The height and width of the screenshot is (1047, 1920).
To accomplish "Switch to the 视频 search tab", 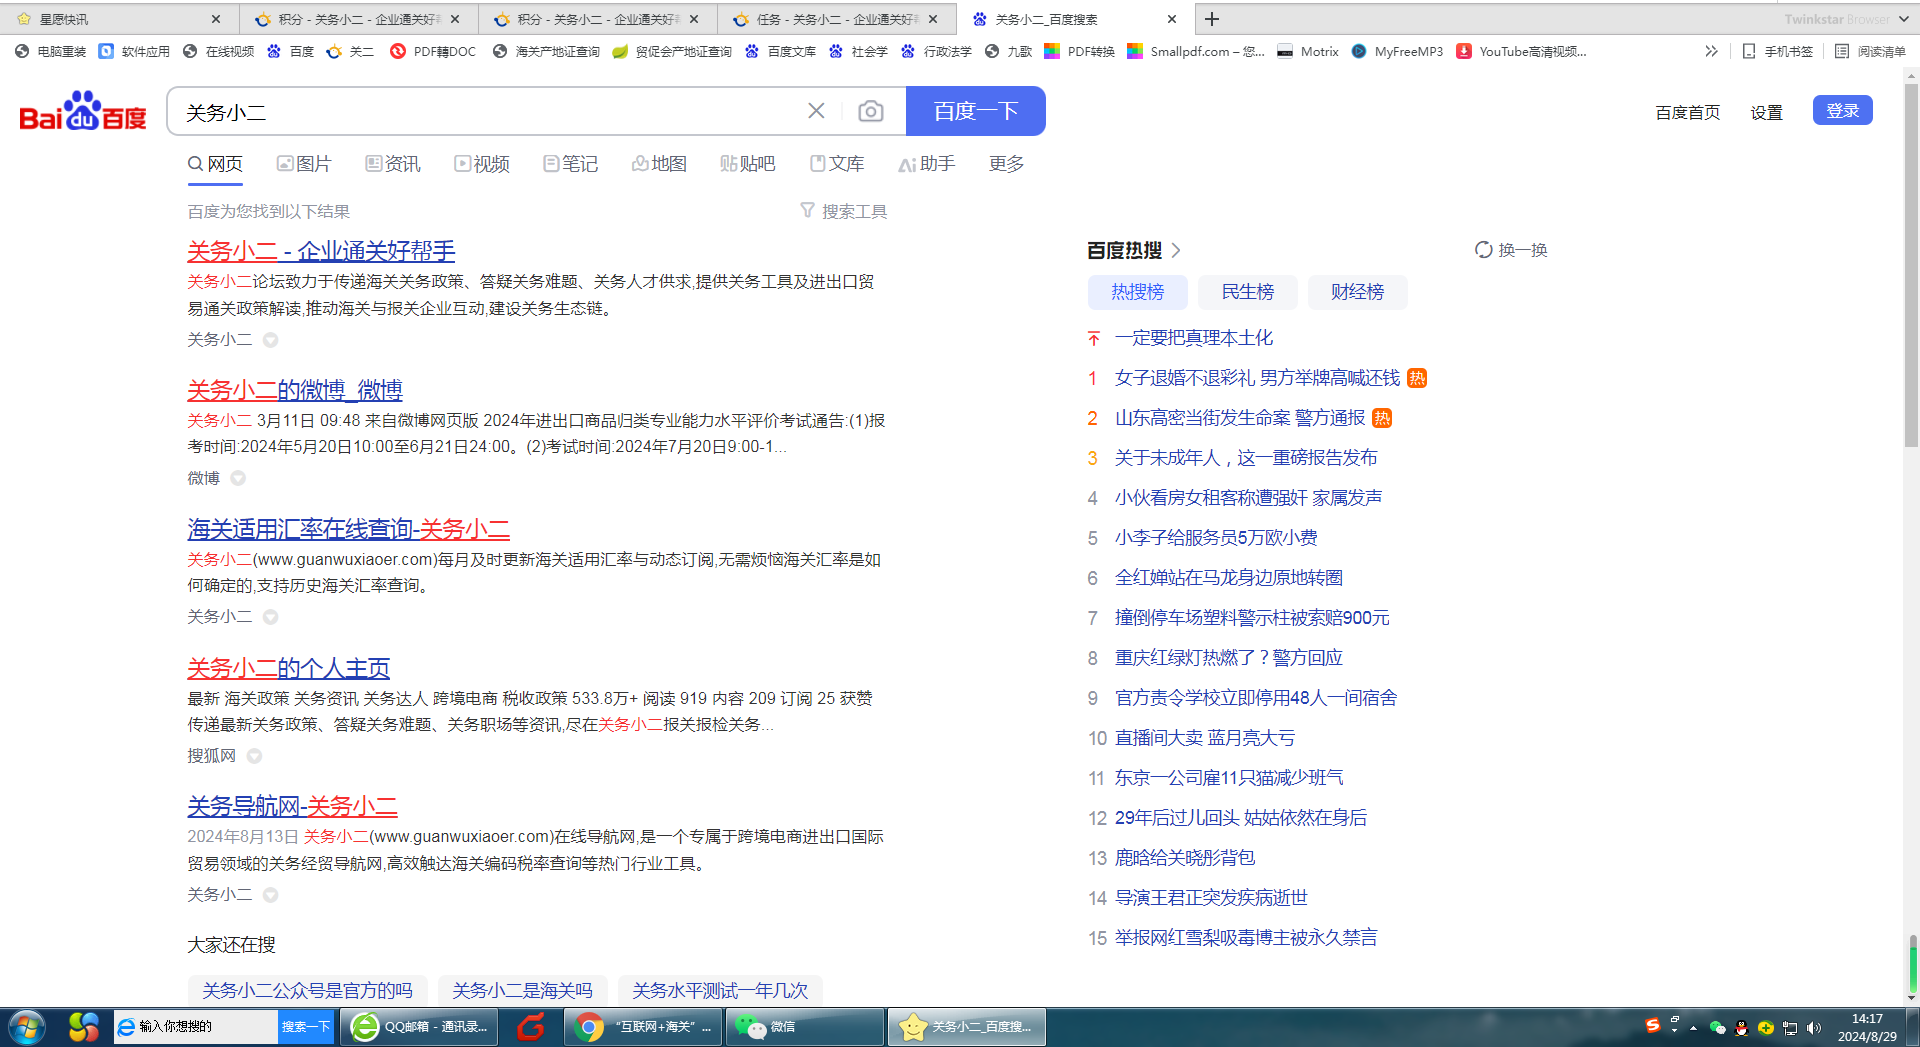I will [x=482, y=164].
